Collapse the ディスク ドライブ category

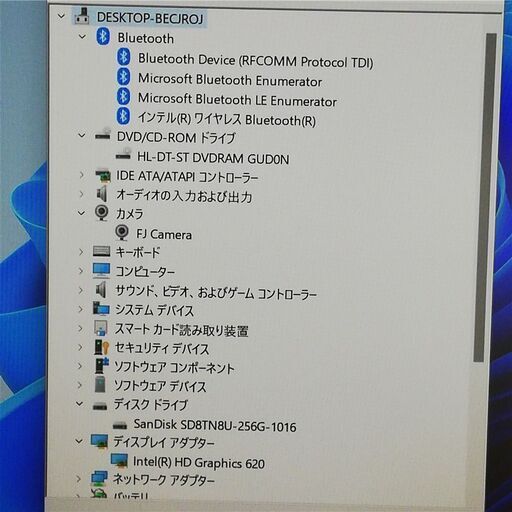(79, 404)
